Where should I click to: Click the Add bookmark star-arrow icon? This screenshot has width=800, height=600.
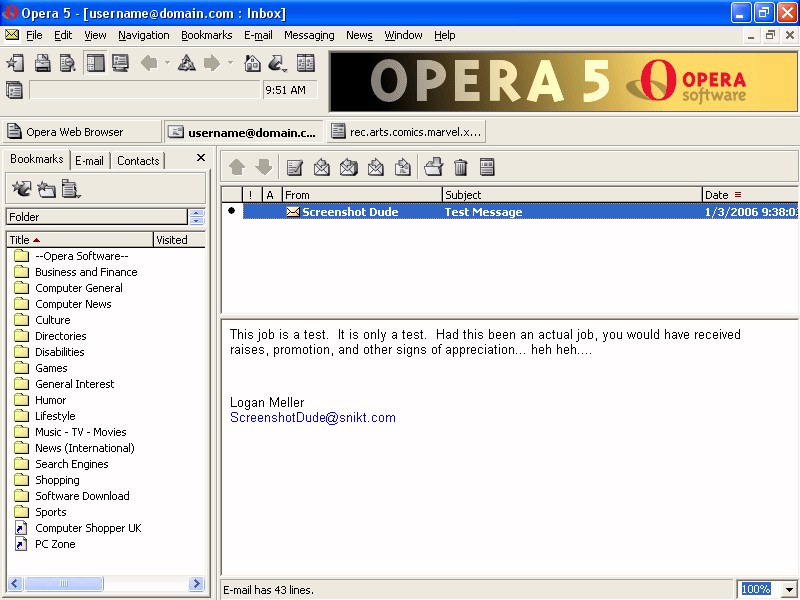click(x=21, y=189)
